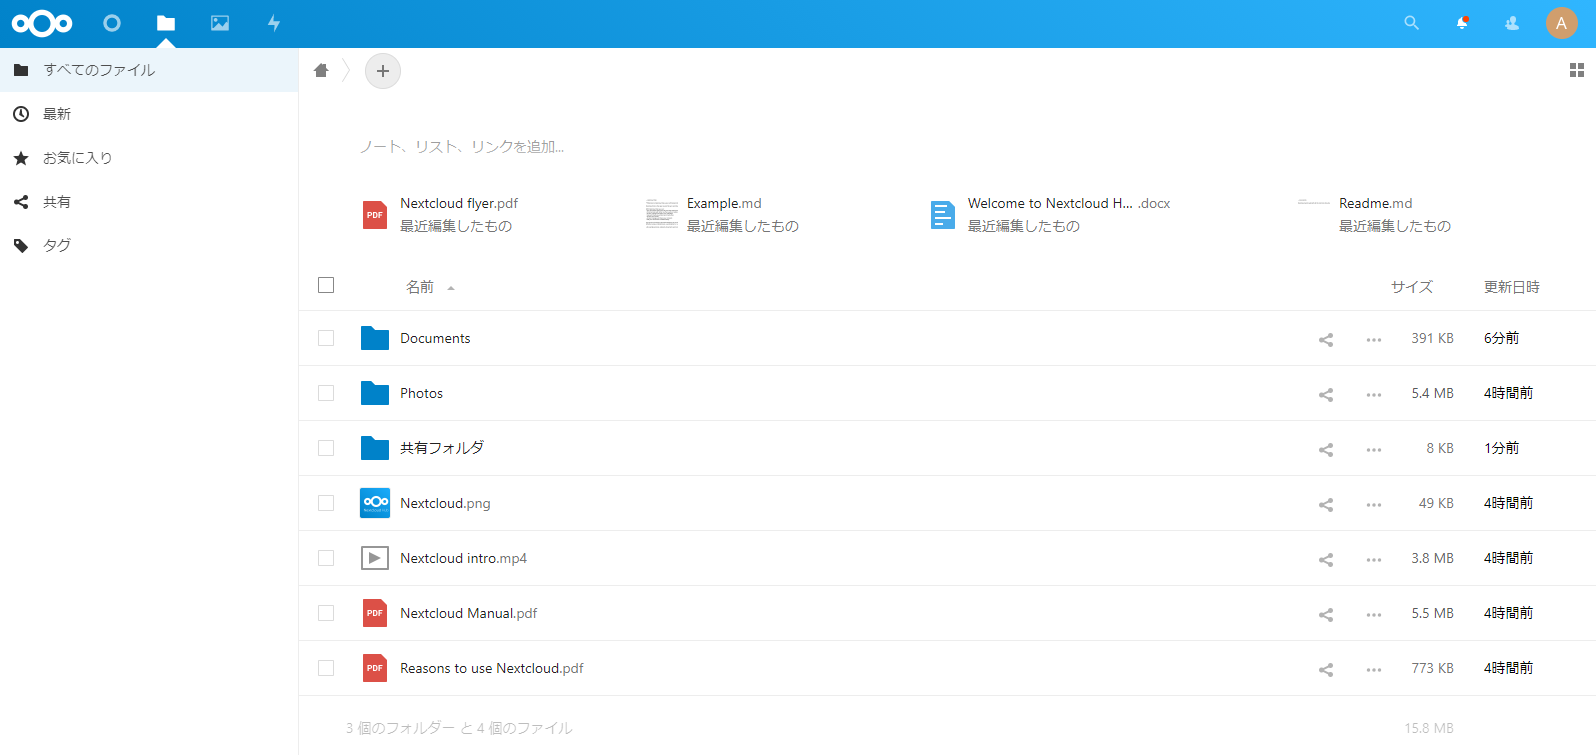Open the Activity lightning bolt app
Screen dimensions: 1596x755
(x=274, y=23)
